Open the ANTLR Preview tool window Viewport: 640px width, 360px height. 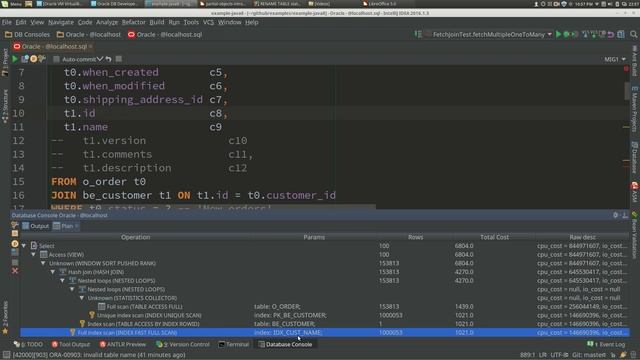(x=122, y=344)
